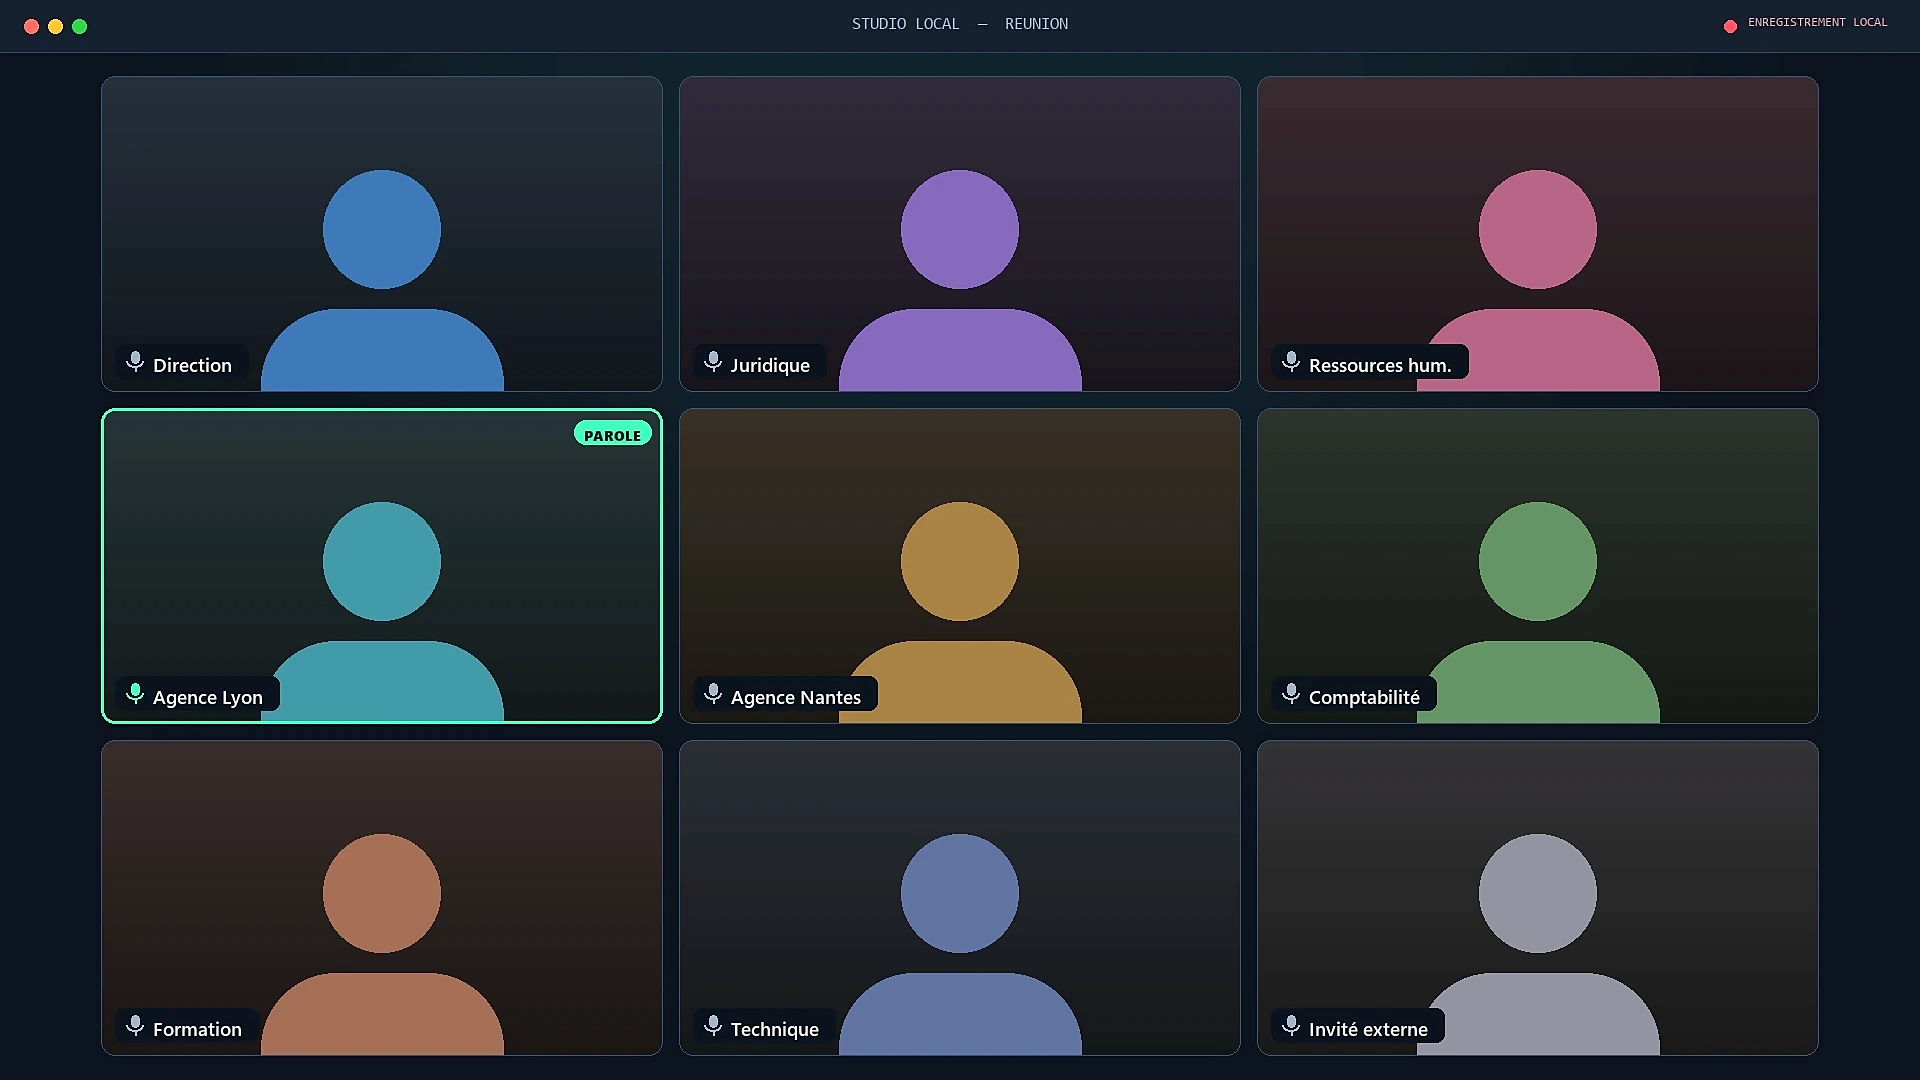Click the "Direction" name label
The width and height of the screenshot is (1920, 1080).
tap(192, 365)
